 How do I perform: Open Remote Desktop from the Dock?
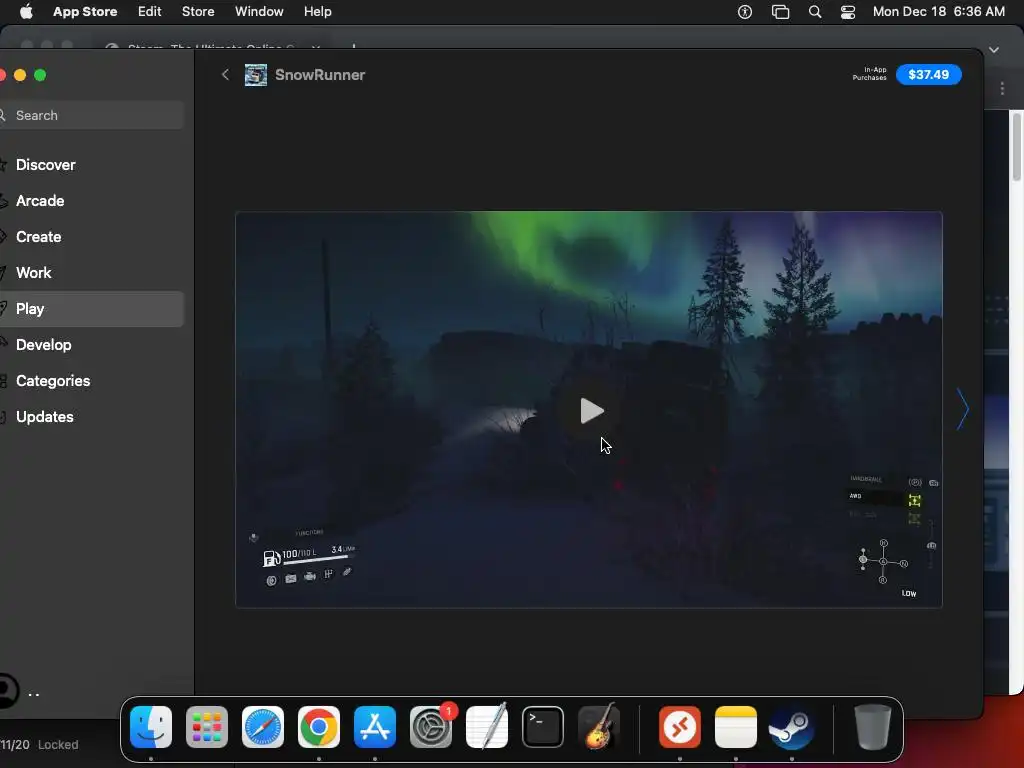(680, 727)
